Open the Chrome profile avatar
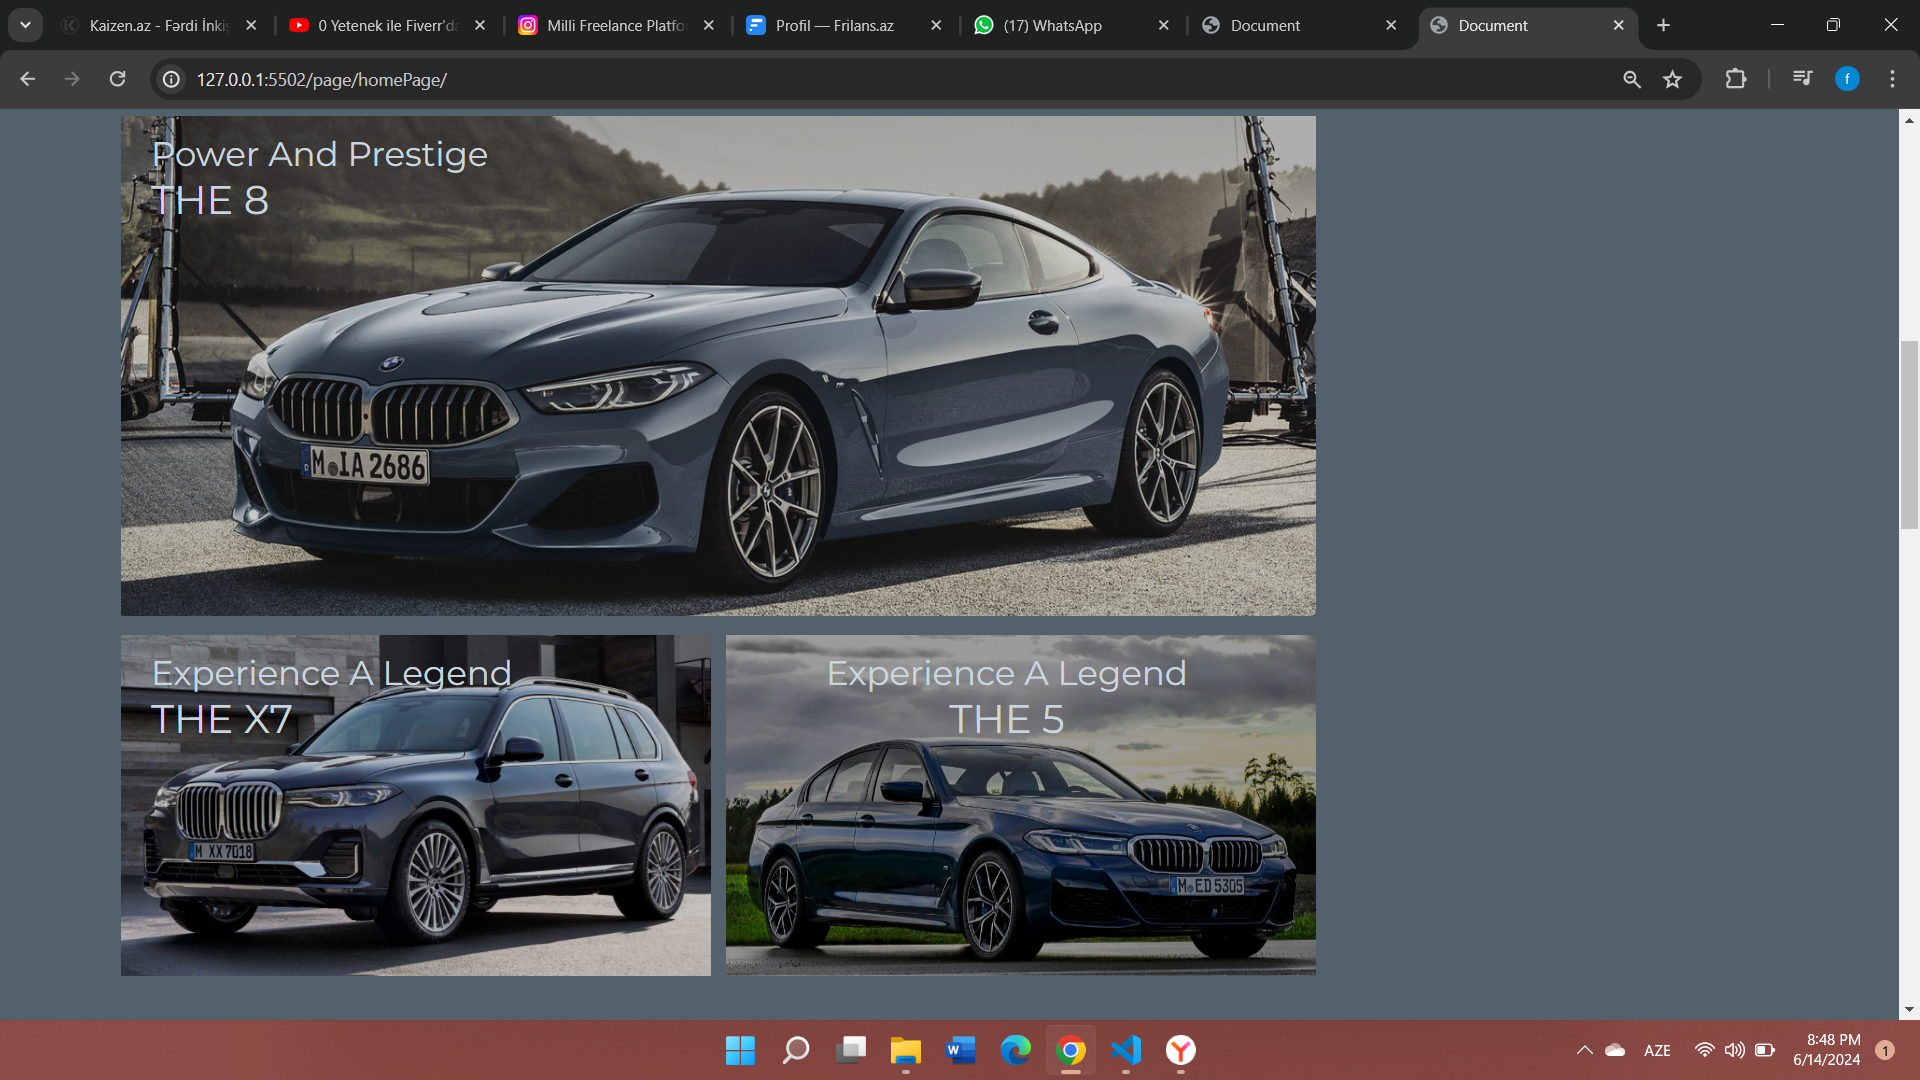Screen dimensions: 1920x1080 (x=1847, y=79)
